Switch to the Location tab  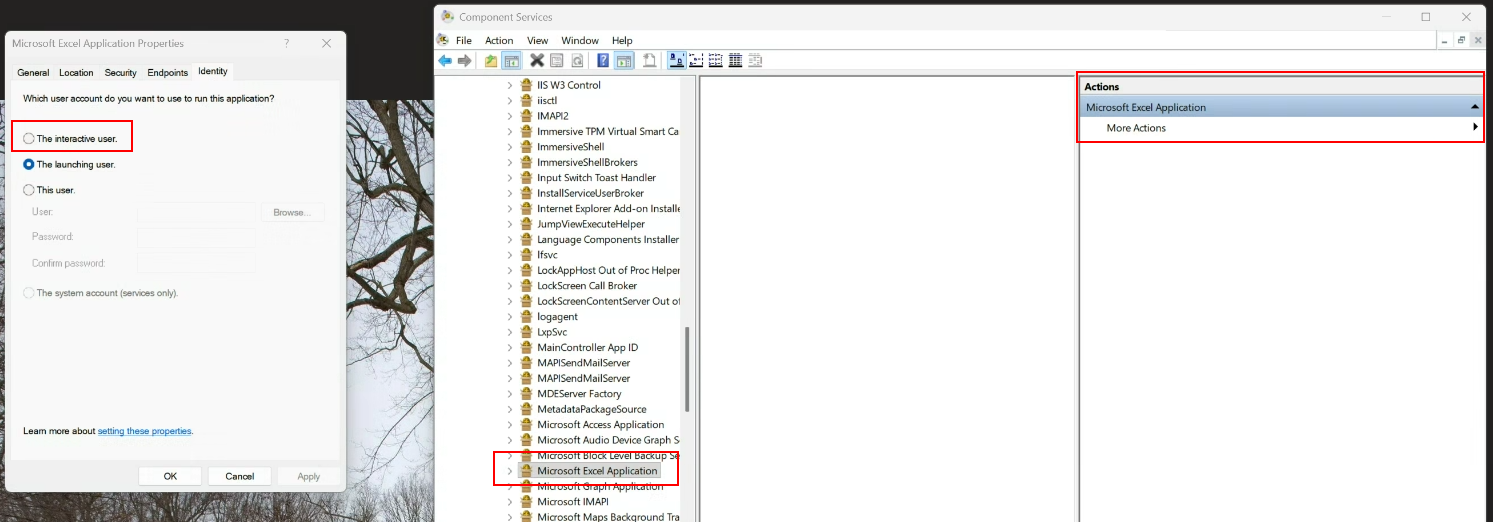76,73
